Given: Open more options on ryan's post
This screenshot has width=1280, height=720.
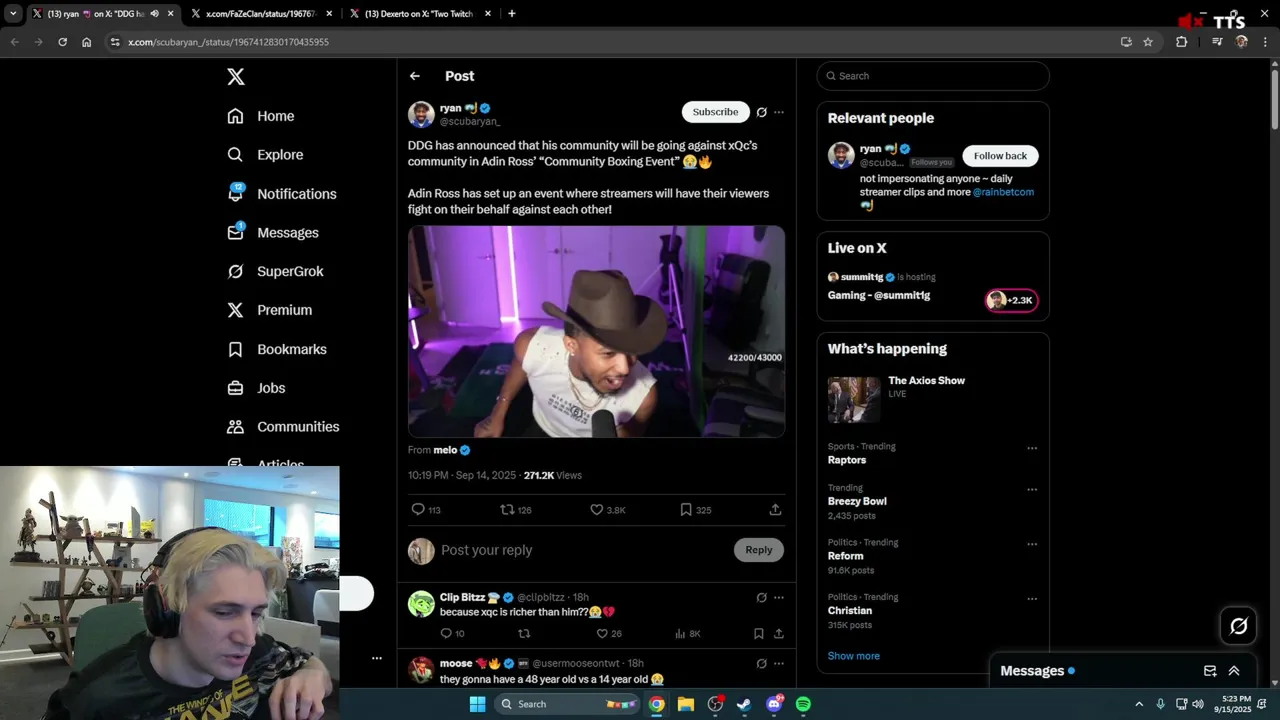Looking at the screenshot, I should click(x=779, y=112).
